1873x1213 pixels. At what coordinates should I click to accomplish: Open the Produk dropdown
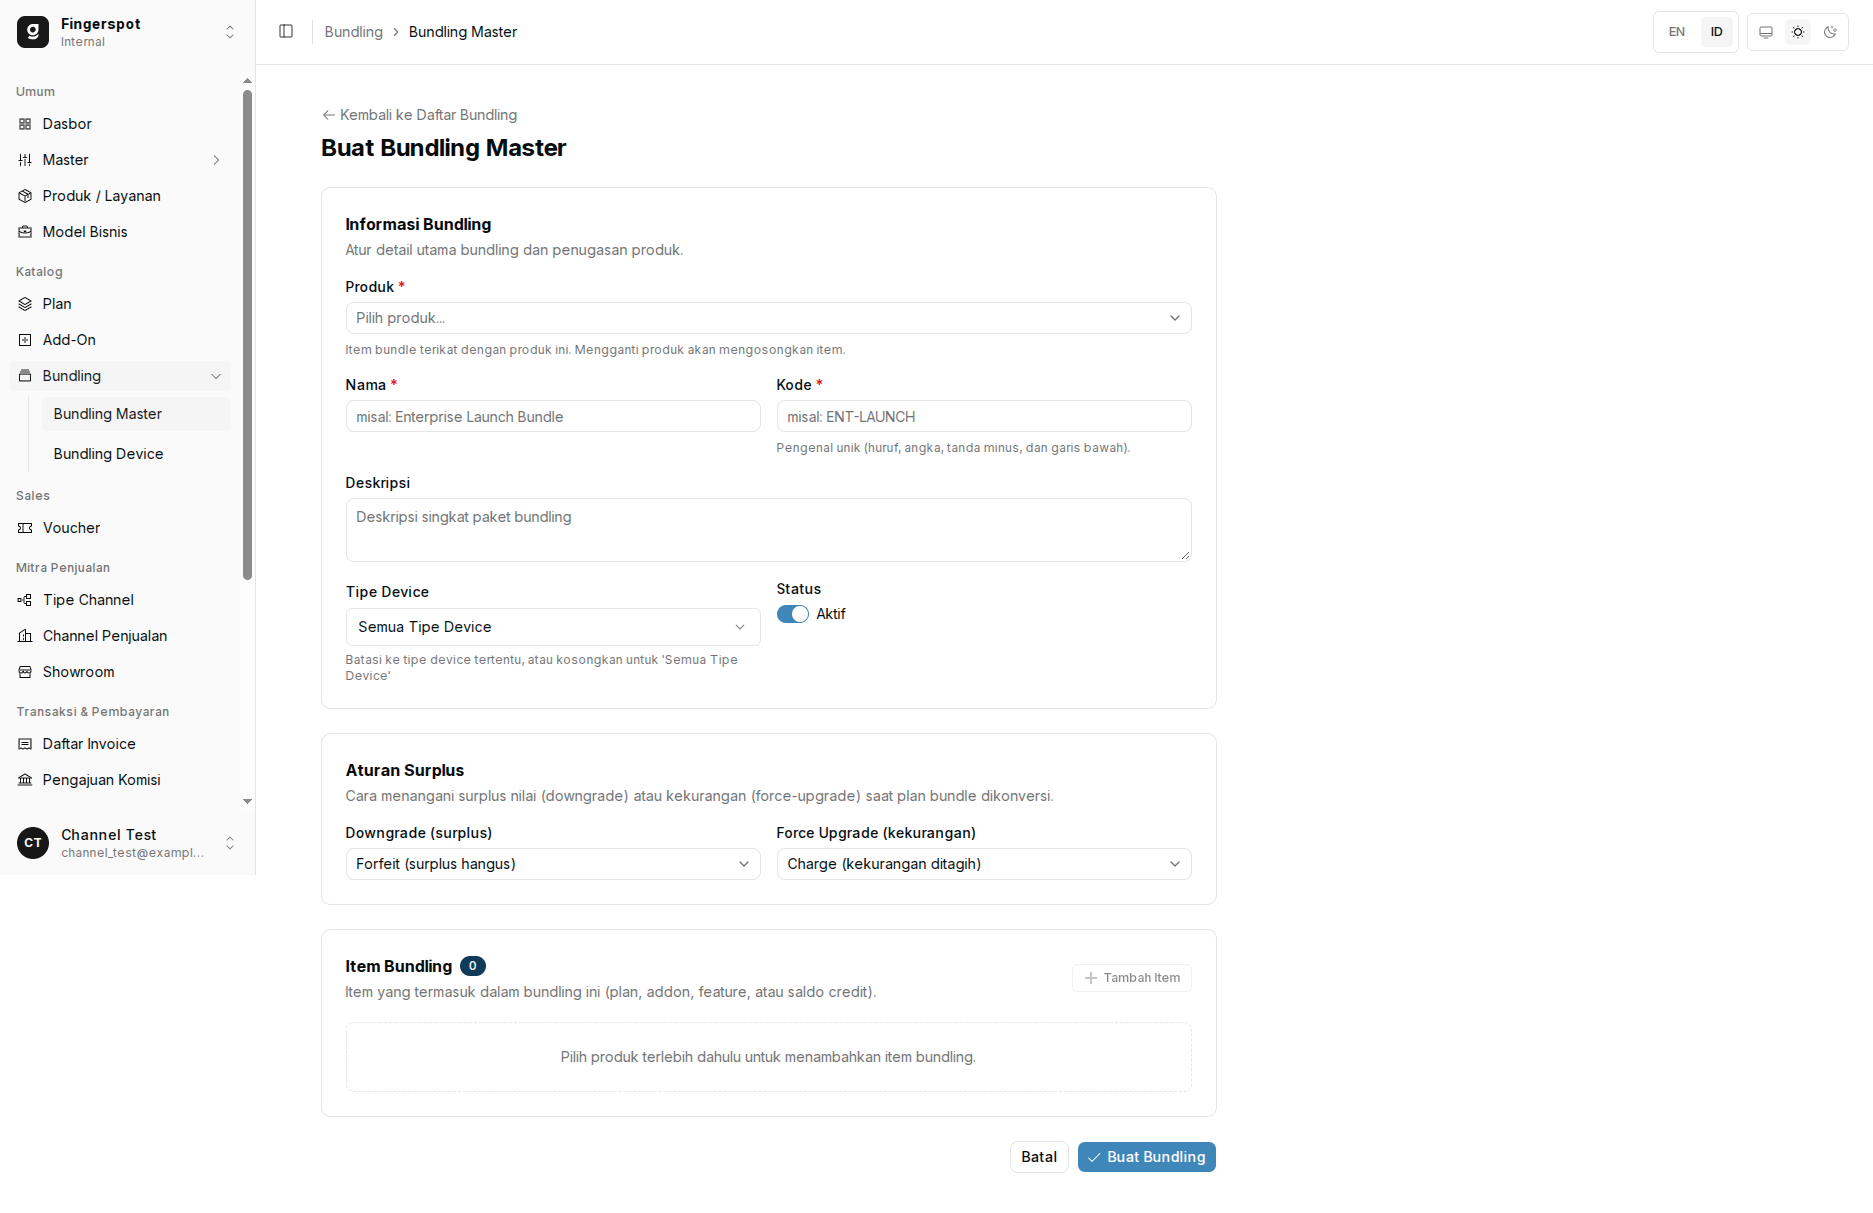coord(768,318)
